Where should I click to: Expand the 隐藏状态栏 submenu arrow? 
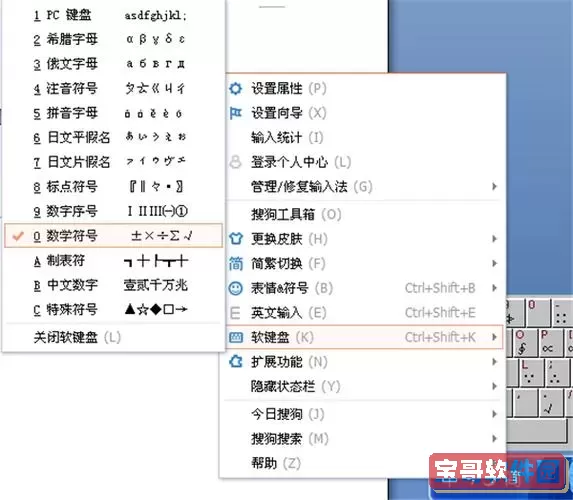[x=494, y=386]
